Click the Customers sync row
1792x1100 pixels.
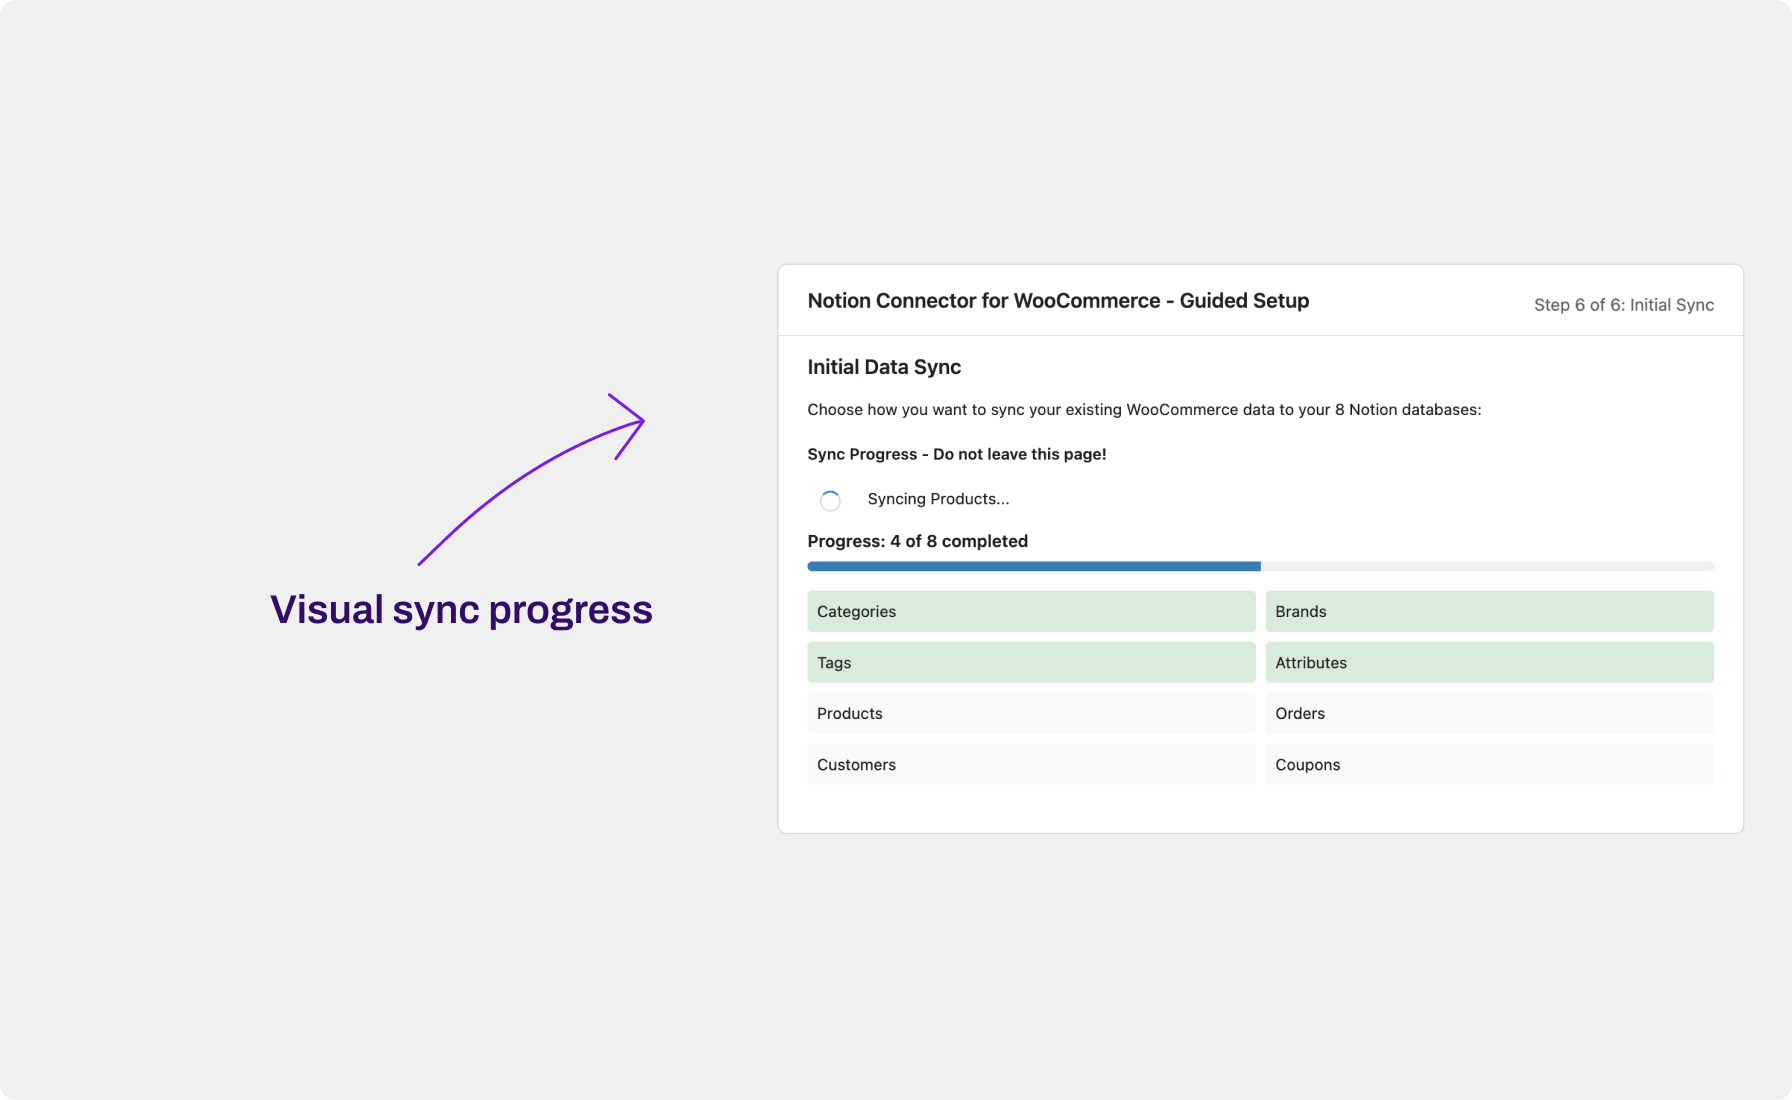[x=1030, y=764]
